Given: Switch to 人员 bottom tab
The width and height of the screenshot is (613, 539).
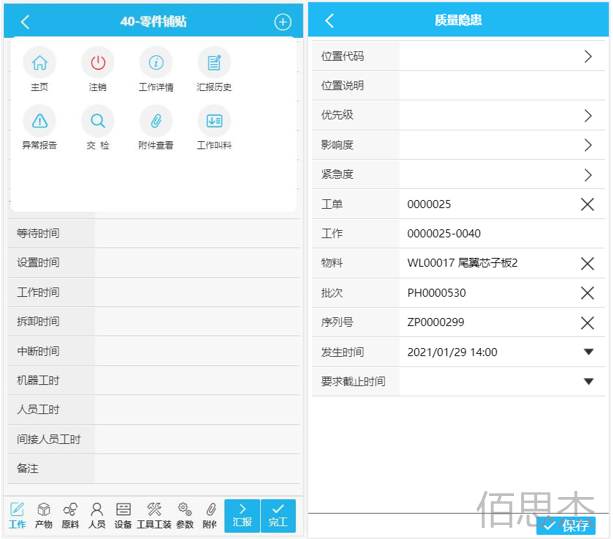Looking at the screenshot, I should (x=97, y=516).
